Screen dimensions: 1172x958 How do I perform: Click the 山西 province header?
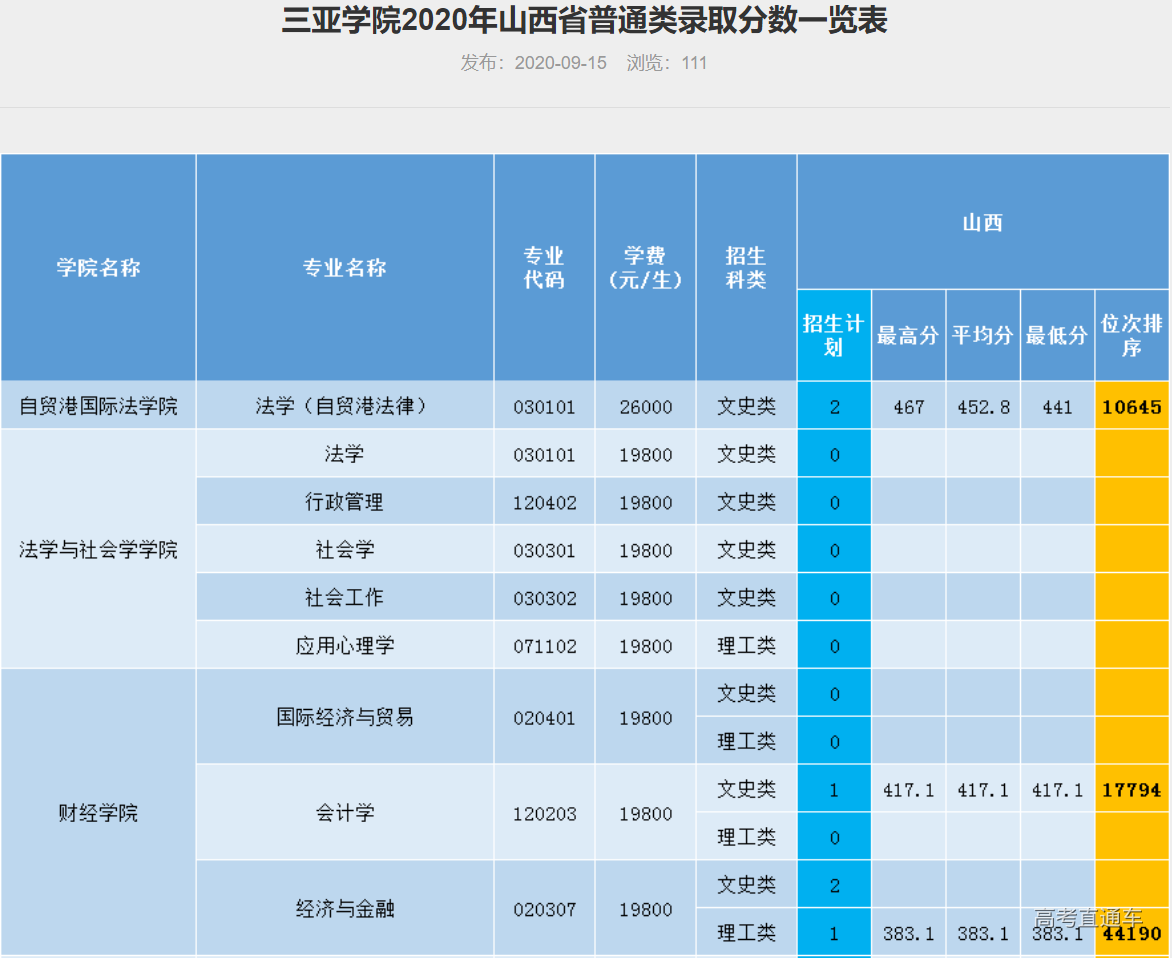(982, 222)
